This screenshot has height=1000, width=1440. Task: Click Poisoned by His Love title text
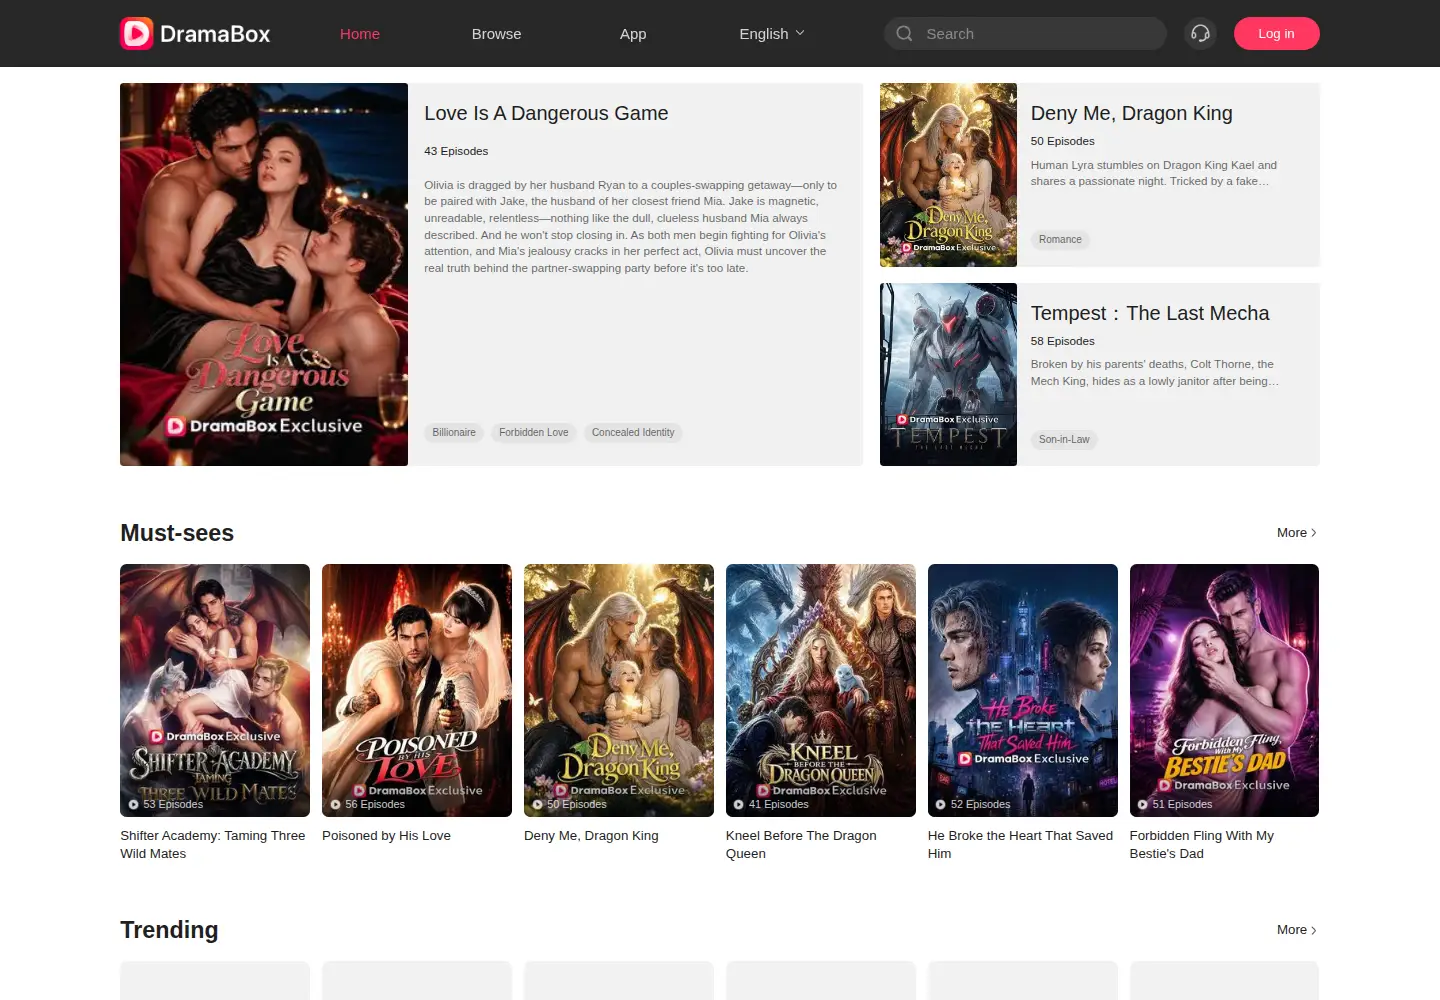tap(386, 836)
